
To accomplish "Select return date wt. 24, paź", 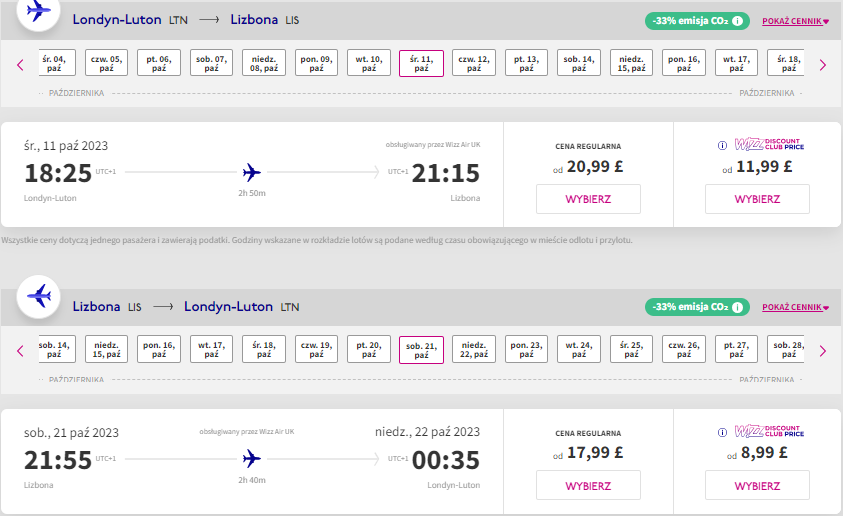I will click(x=579, y=349).
